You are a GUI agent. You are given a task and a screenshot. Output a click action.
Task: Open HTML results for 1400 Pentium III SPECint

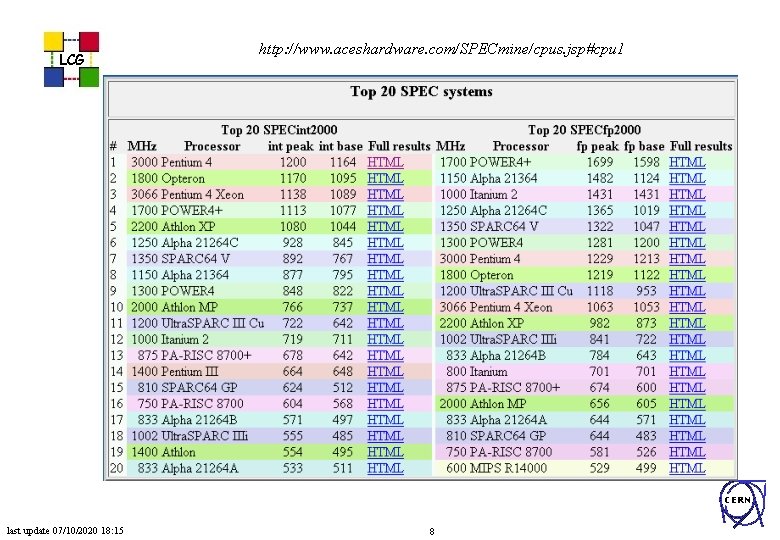pos(385,371)
